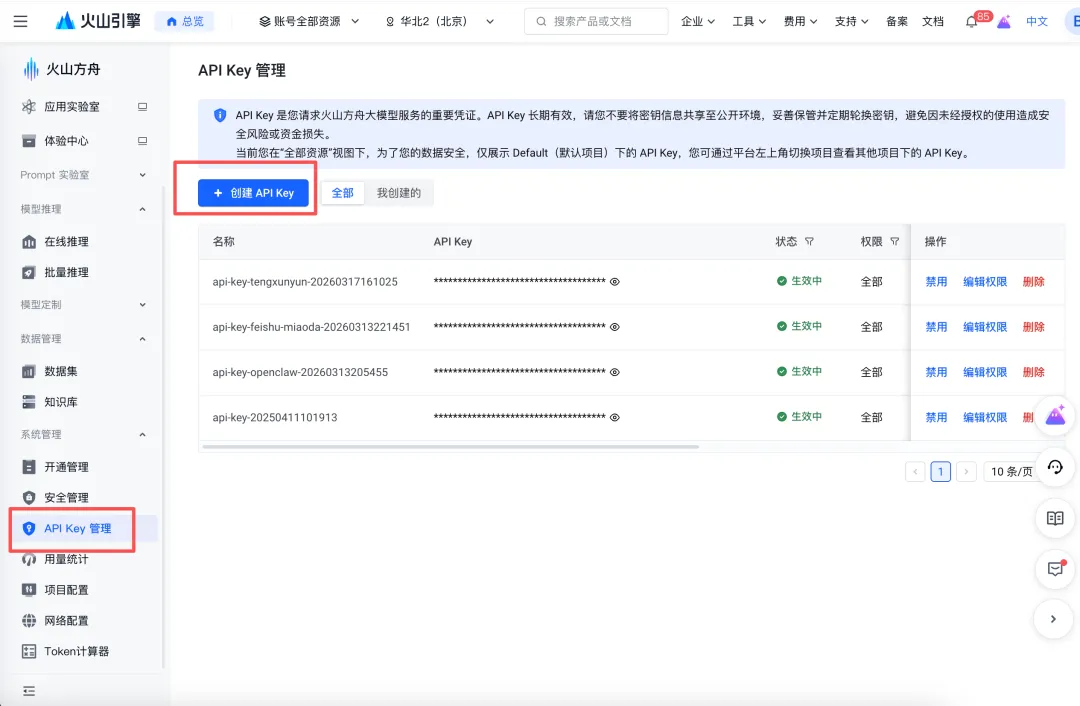Click the 火山方舟 product logo
This screenshot has width=1080, height=706.
pyautogui.click(x=62, y=69)
